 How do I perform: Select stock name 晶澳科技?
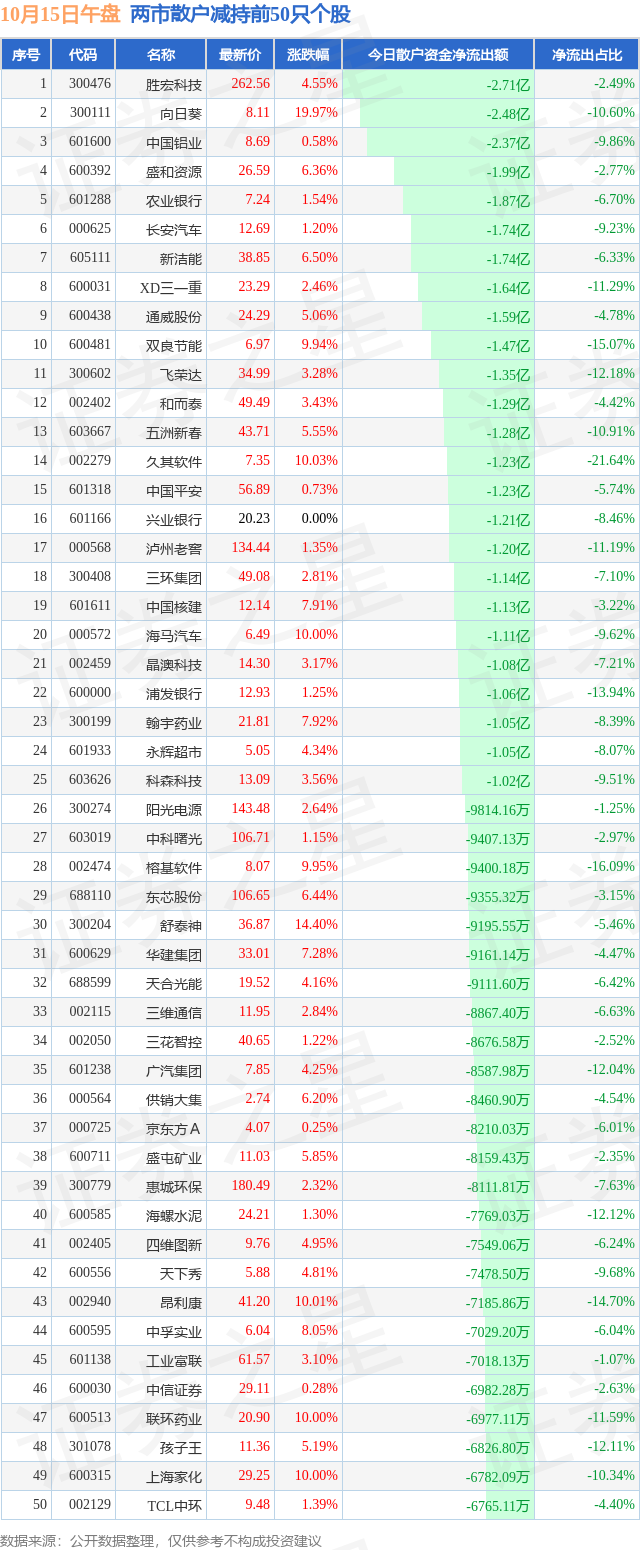click(174, 664)
